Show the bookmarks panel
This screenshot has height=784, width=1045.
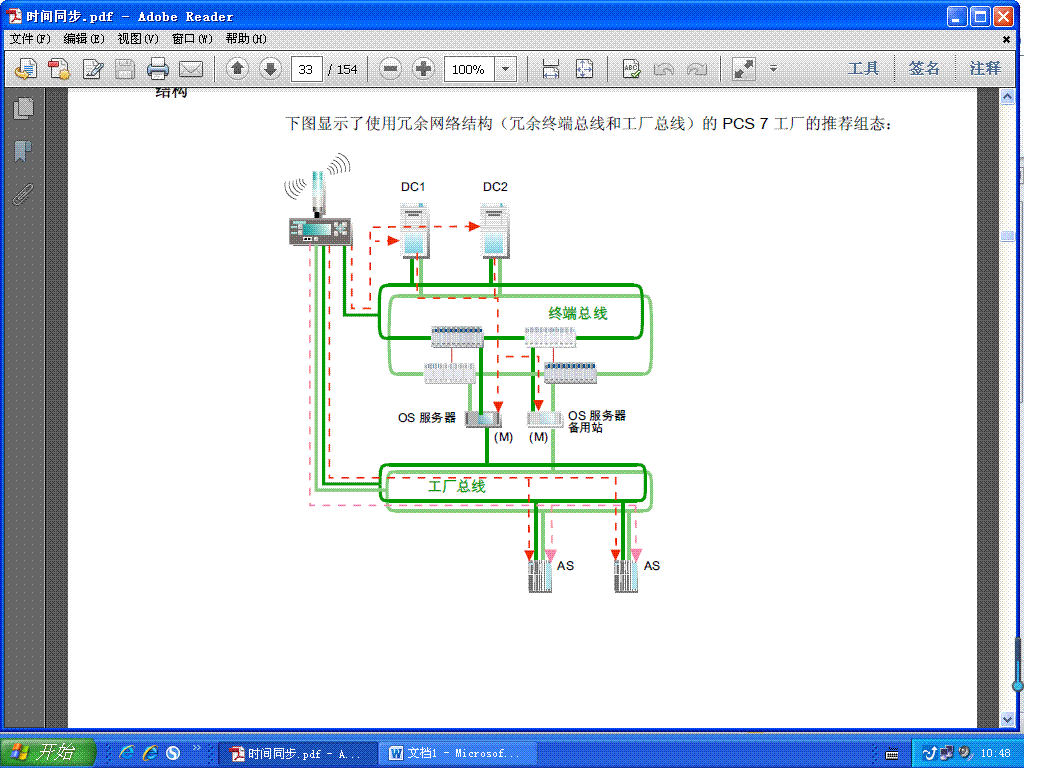click(23, 151)
